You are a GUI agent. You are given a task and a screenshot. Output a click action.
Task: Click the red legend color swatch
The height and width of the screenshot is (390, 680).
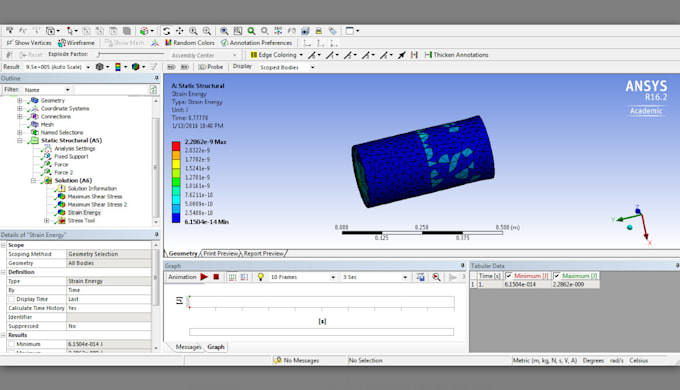point(176,146)
